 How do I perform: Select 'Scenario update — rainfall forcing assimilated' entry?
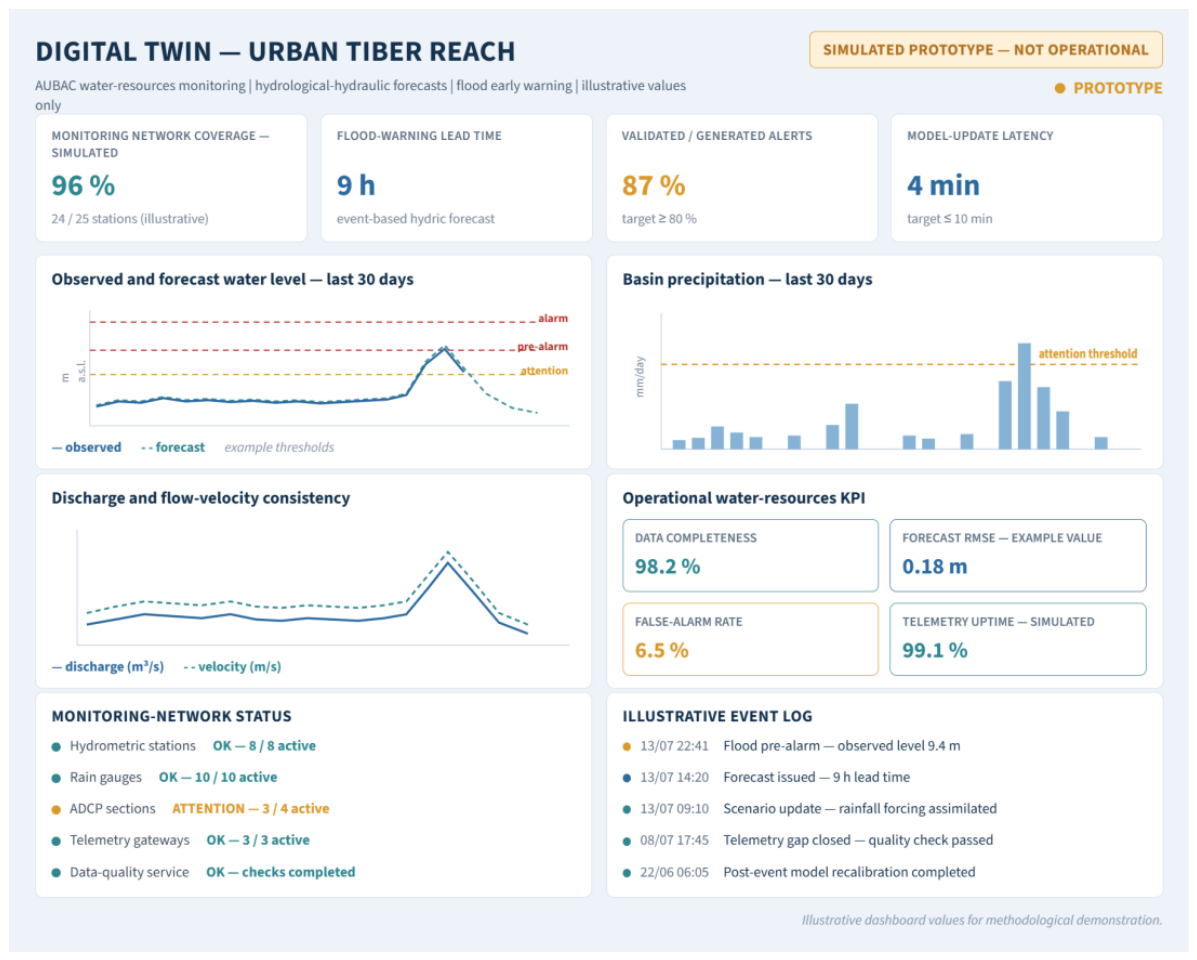(860, 809)
